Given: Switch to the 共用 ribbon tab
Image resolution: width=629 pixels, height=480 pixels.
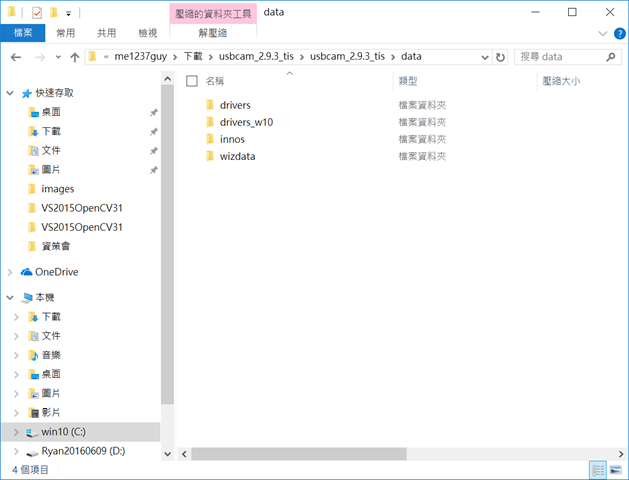Looking at the screenshot, I should point(107,33).
